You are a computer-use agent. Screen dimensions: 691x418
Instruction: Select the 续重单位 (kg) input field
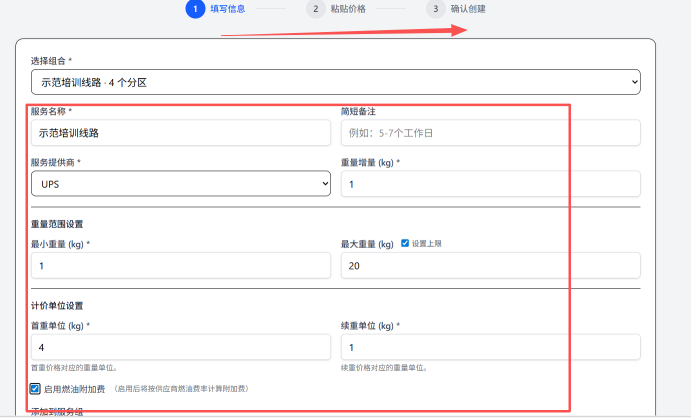click(490, 347)
